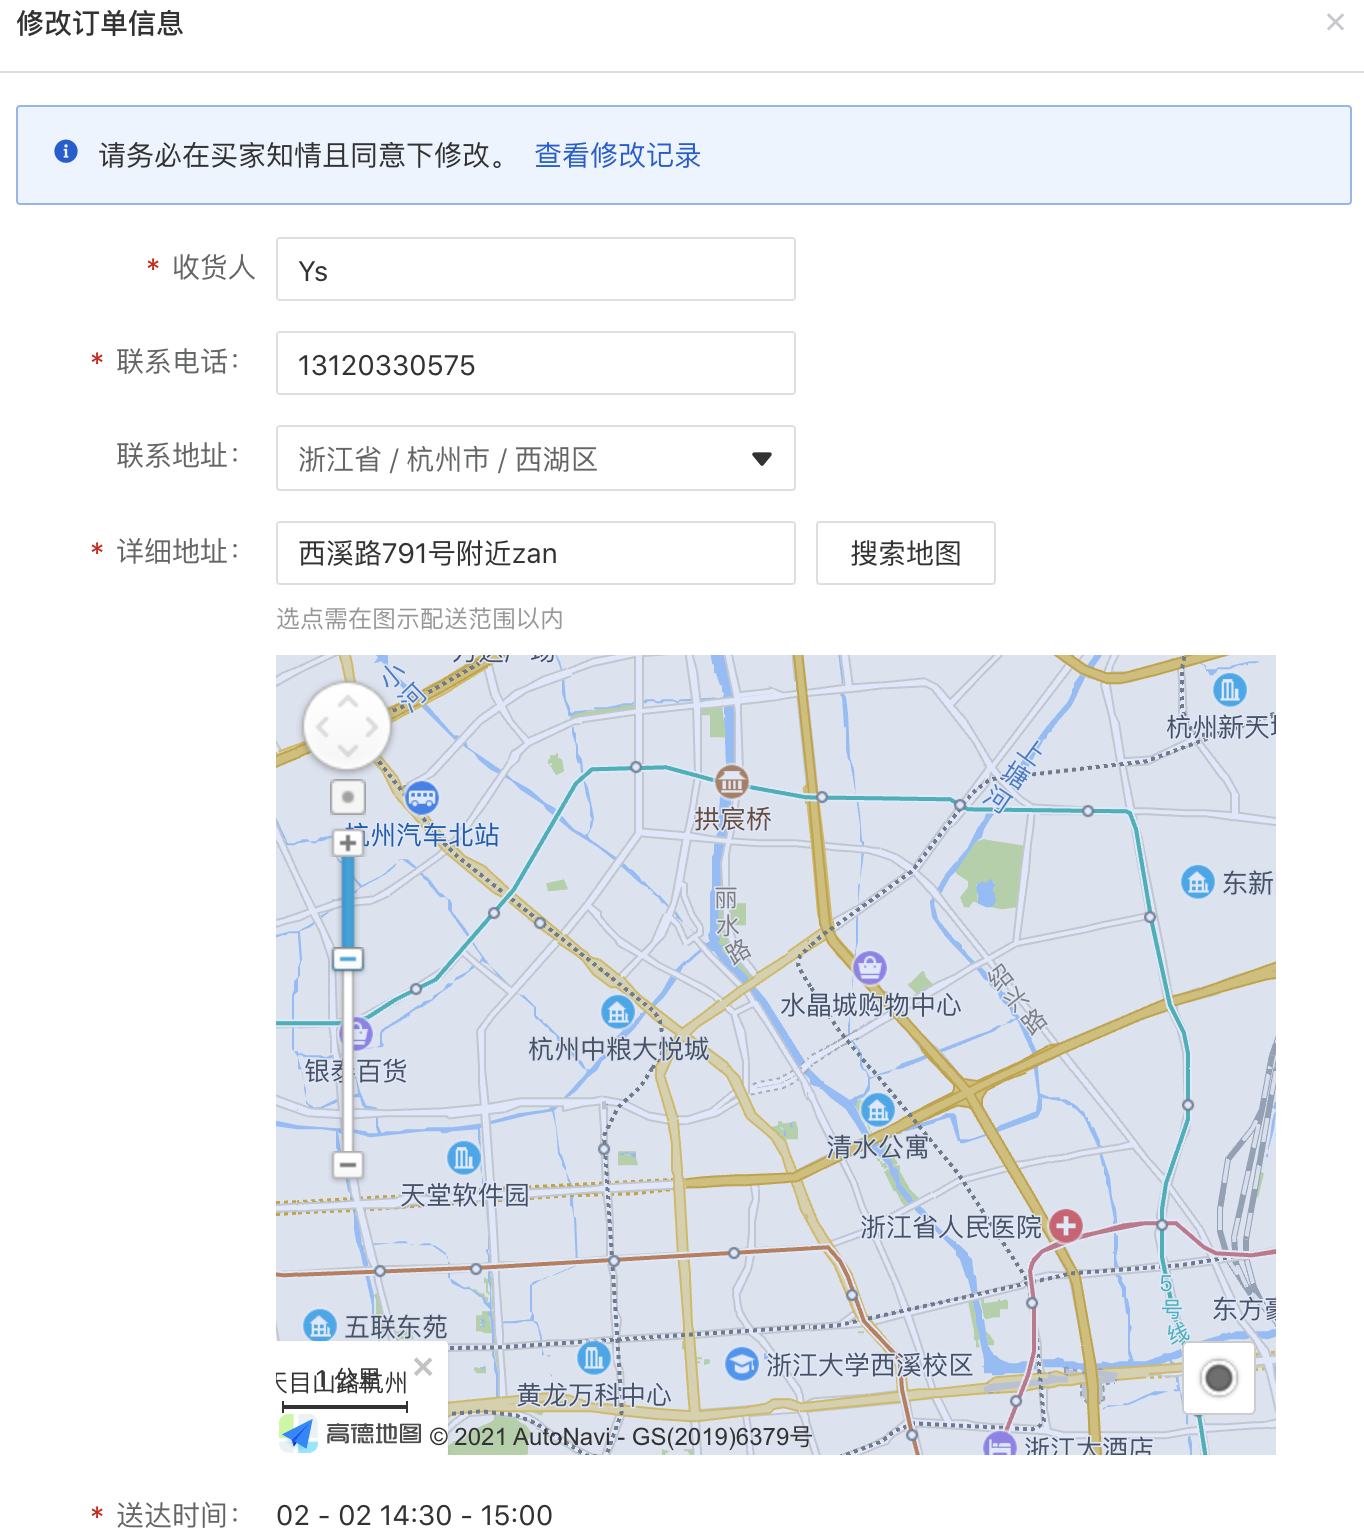Pan the map up with the up arrow

click(347, 702)
